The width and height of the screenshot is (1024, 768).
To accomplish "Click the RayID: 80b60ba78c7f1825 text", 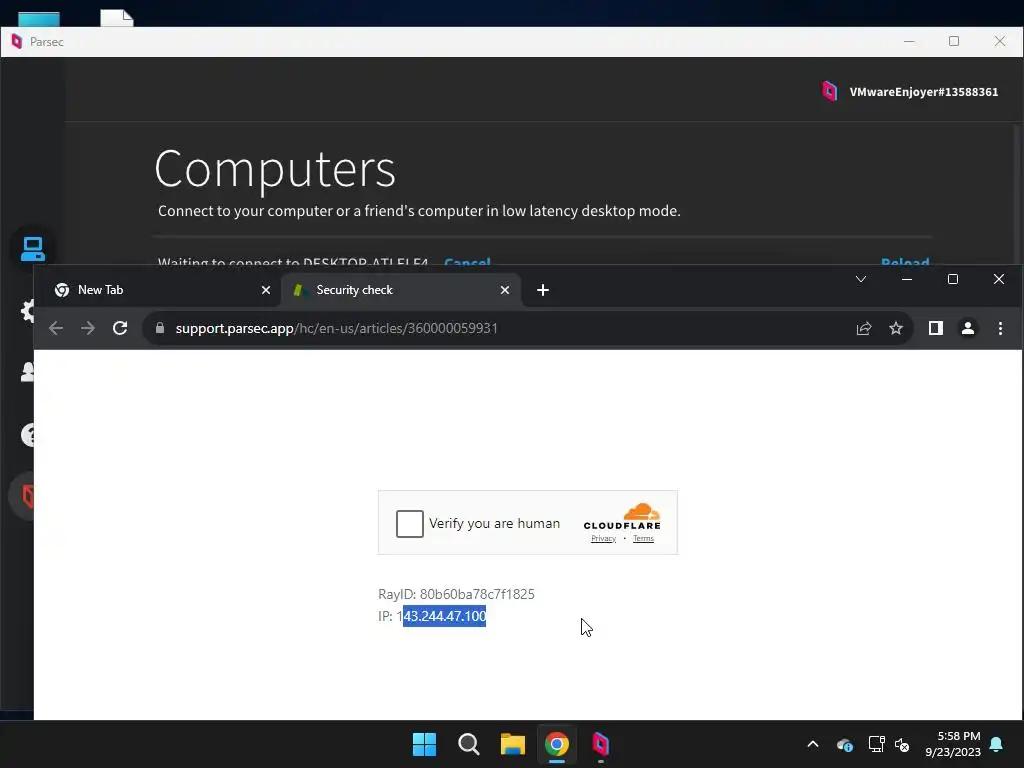I will pos(456,594).
